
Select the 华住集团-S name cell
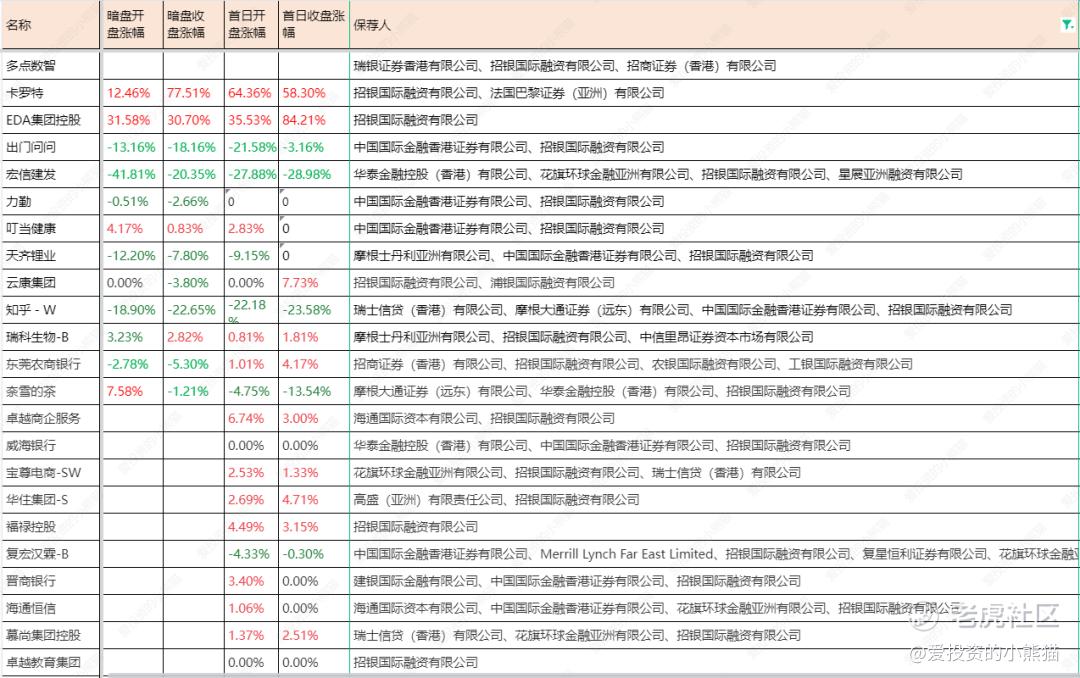pyautogui.click(x=52, y=500)
